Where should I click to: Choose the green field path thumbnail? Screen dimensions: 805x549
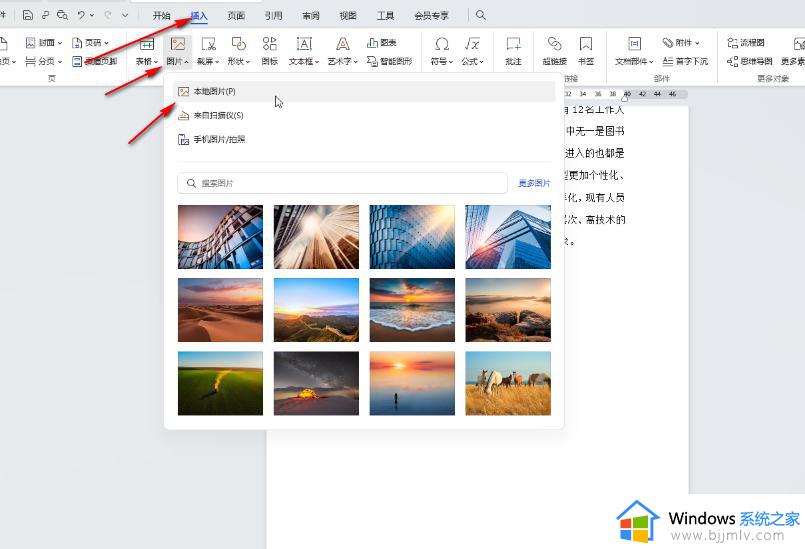coord(220,383)
